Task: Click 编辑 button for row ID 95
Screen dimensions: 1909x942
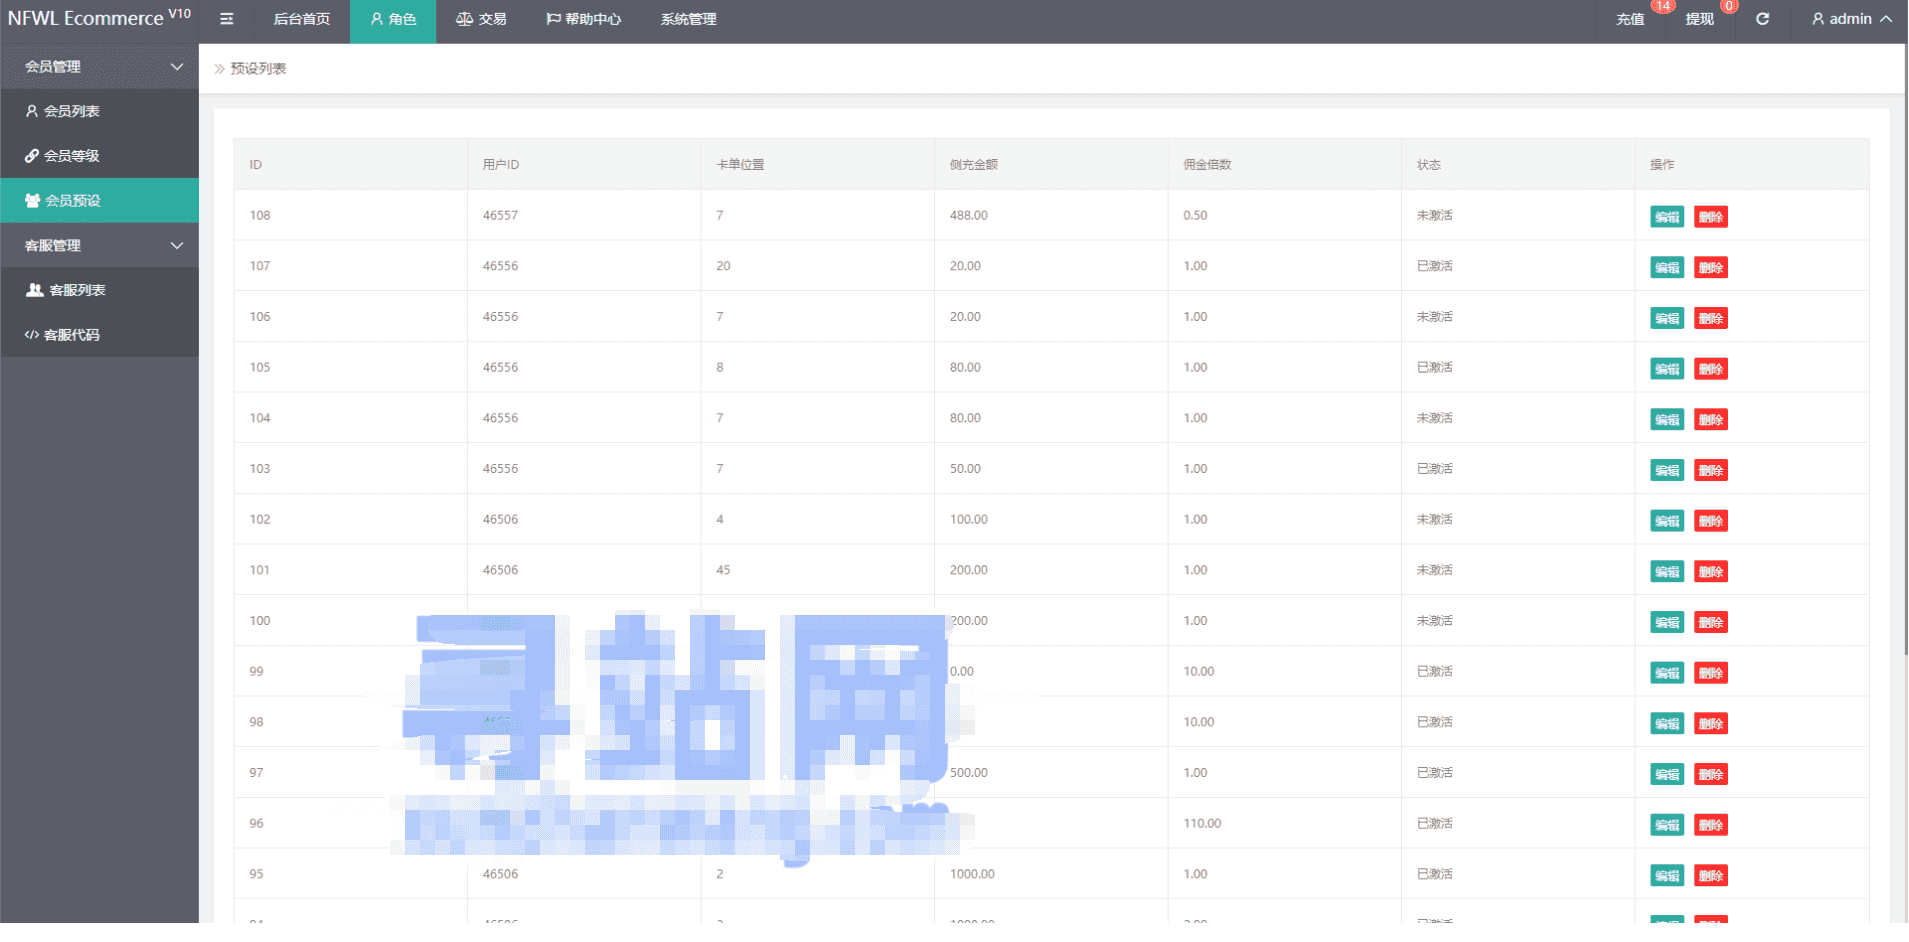Action: click(1667, 876)
